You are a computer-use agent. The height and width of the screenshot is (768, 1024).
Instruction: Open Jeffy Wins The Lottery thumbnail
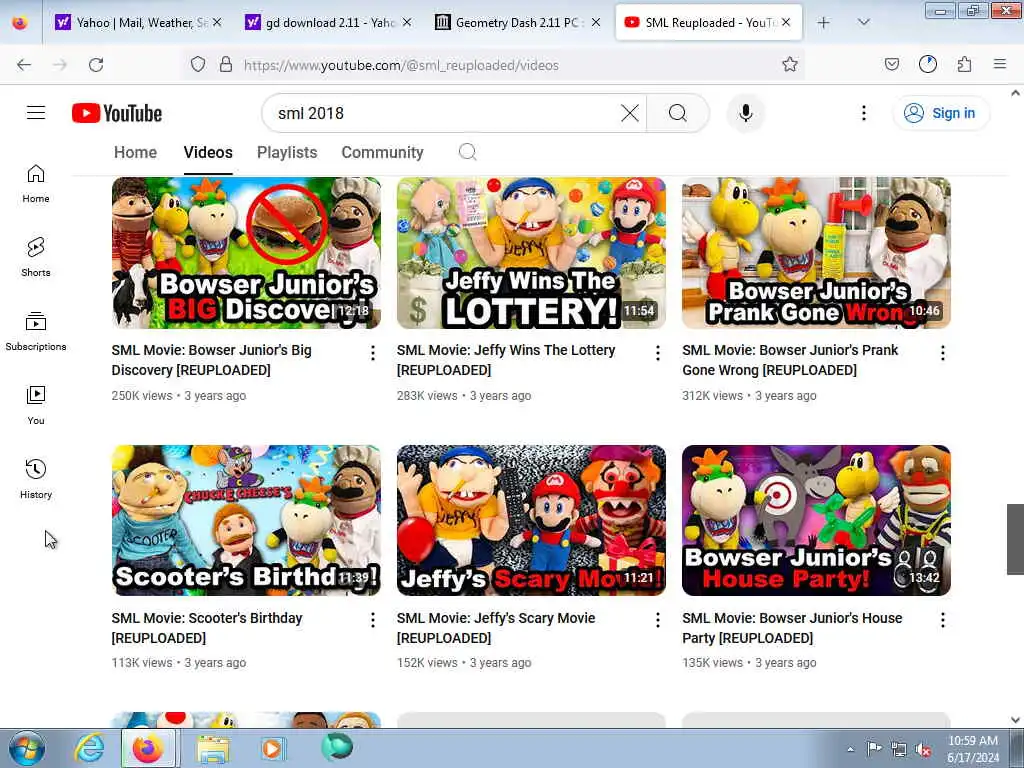531,253
